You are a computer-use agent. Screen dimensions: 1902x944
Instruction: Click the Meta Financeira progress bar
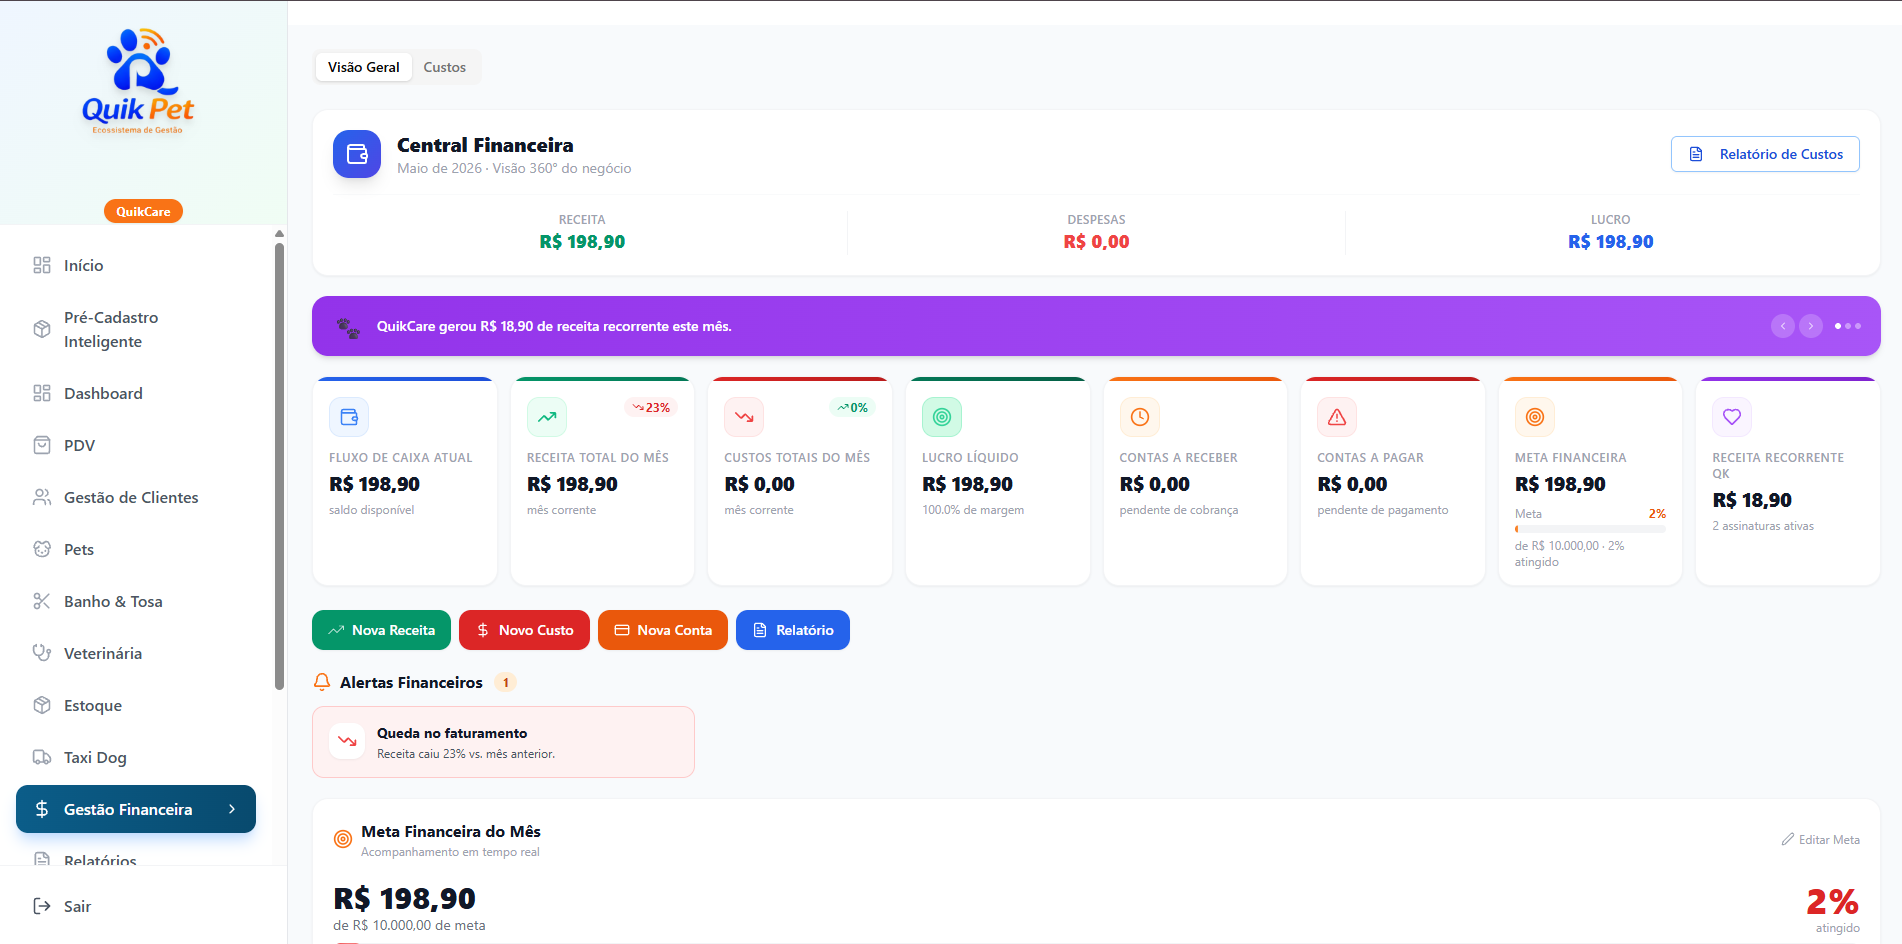pos(1590,529)
